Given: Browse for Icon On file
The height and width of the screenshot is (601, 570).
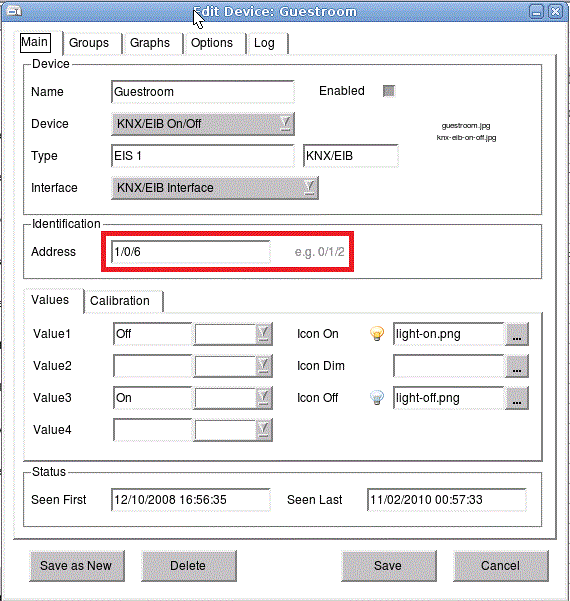Looking at the screenshot, I should point(517,334).
